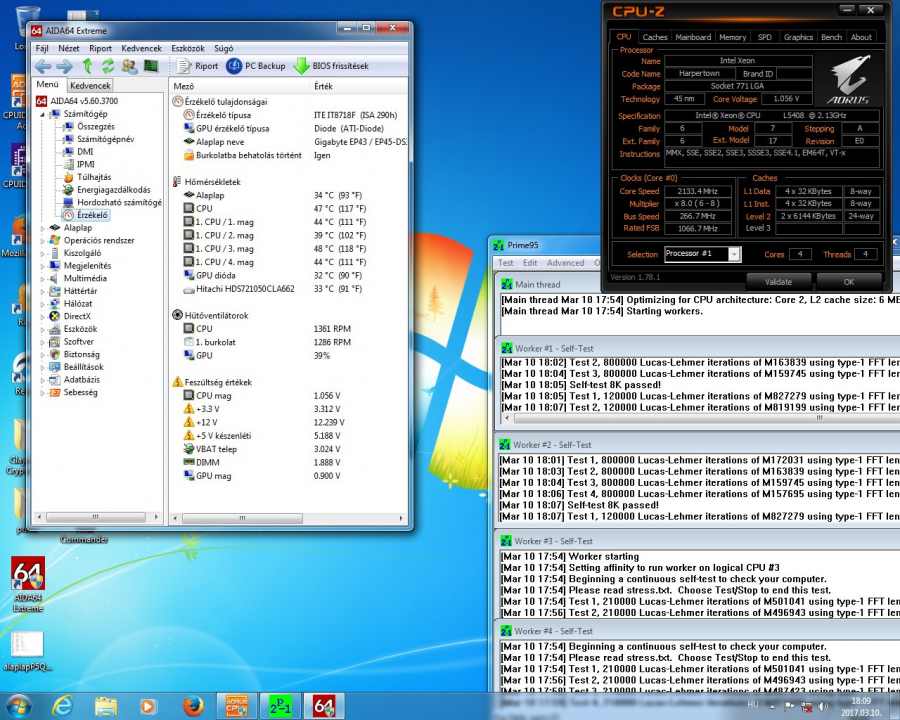
Task: Click the Firefox taskbar icon
Action: pyautogui.click(x=193, y=706)
